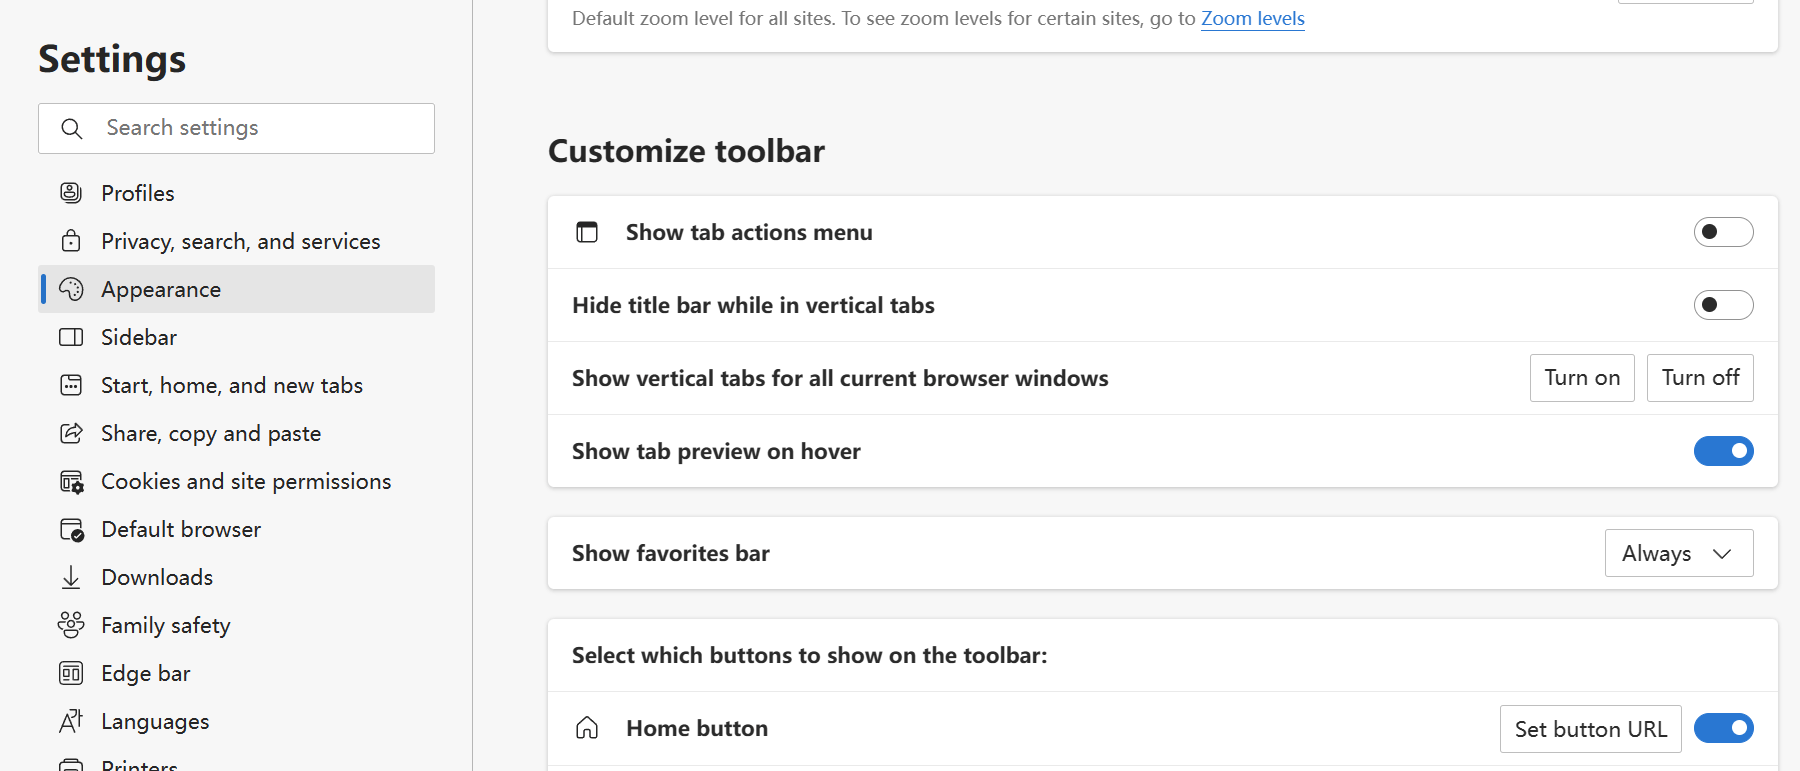Click the Downloads arrow icon
This screenshot has width=1800, height=771.
[x=71, y=577]
